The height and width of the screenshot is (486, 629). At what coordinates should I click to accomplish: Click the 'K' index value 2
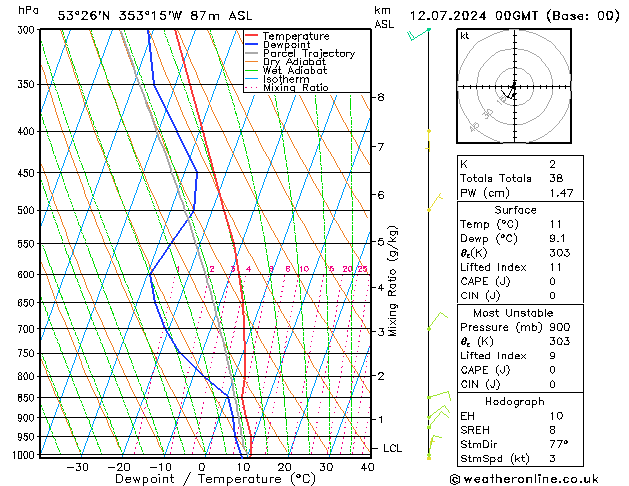(x=552, y=164)
